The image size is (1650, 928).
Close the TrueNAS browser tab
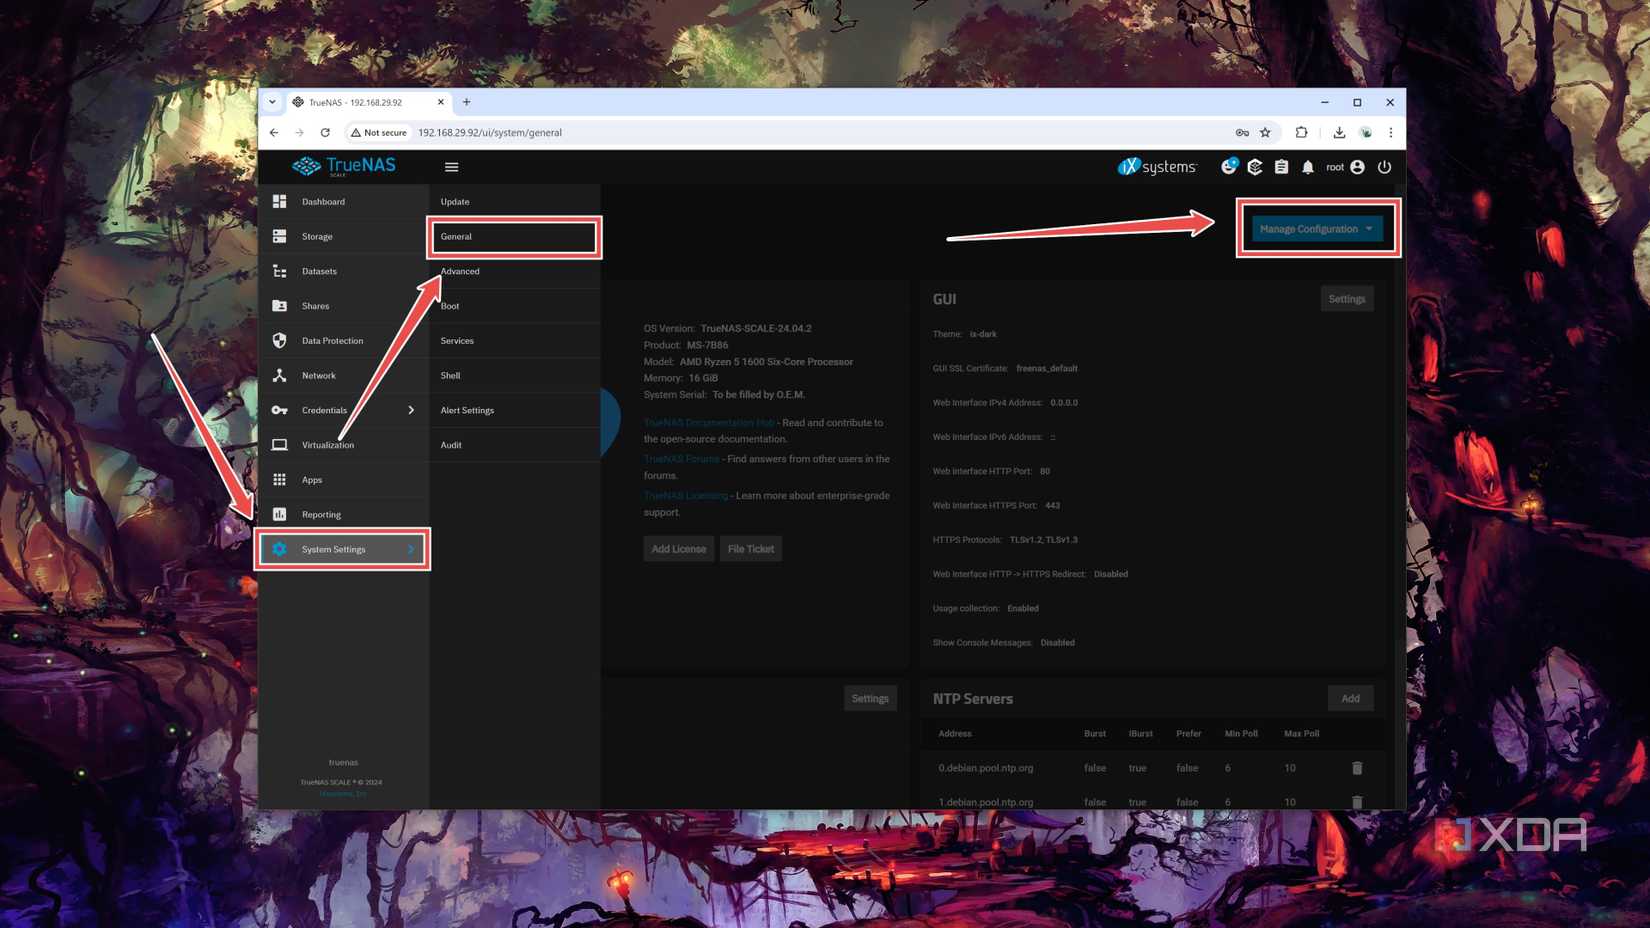pos(441,102)
